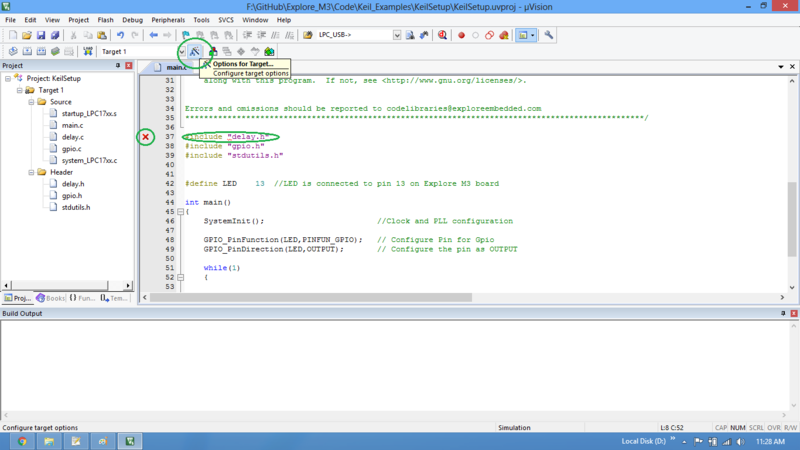Paste from clipboard toolbar icon
This screenshot has width=800, height=450.
(x=102, y=35)
